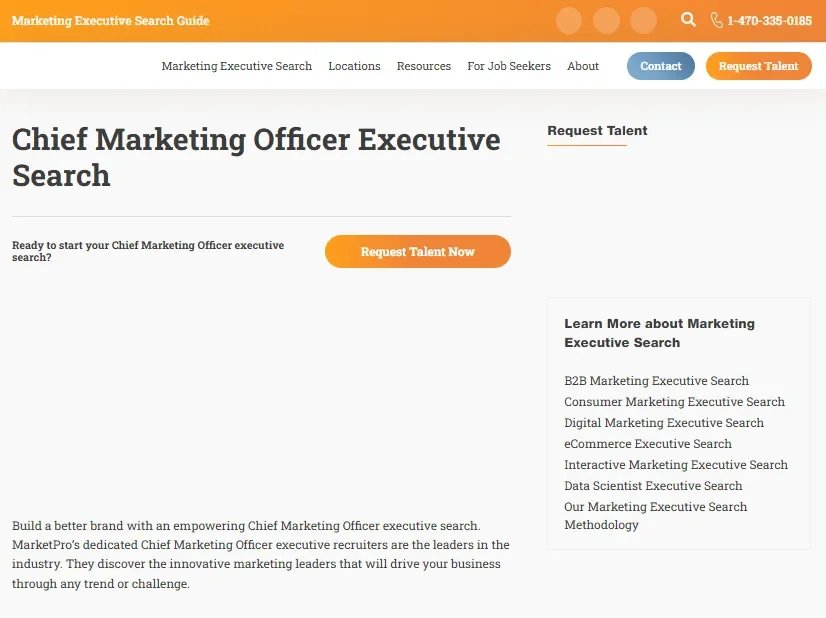Open Our Marketing Executive Search Methodology
This screenshot has height=618, width=826.
pyautogui.click(x=656, y=515)
